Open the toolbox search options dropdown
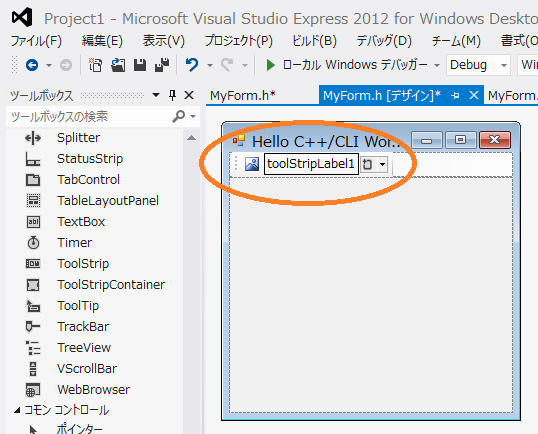 point(193,117)
